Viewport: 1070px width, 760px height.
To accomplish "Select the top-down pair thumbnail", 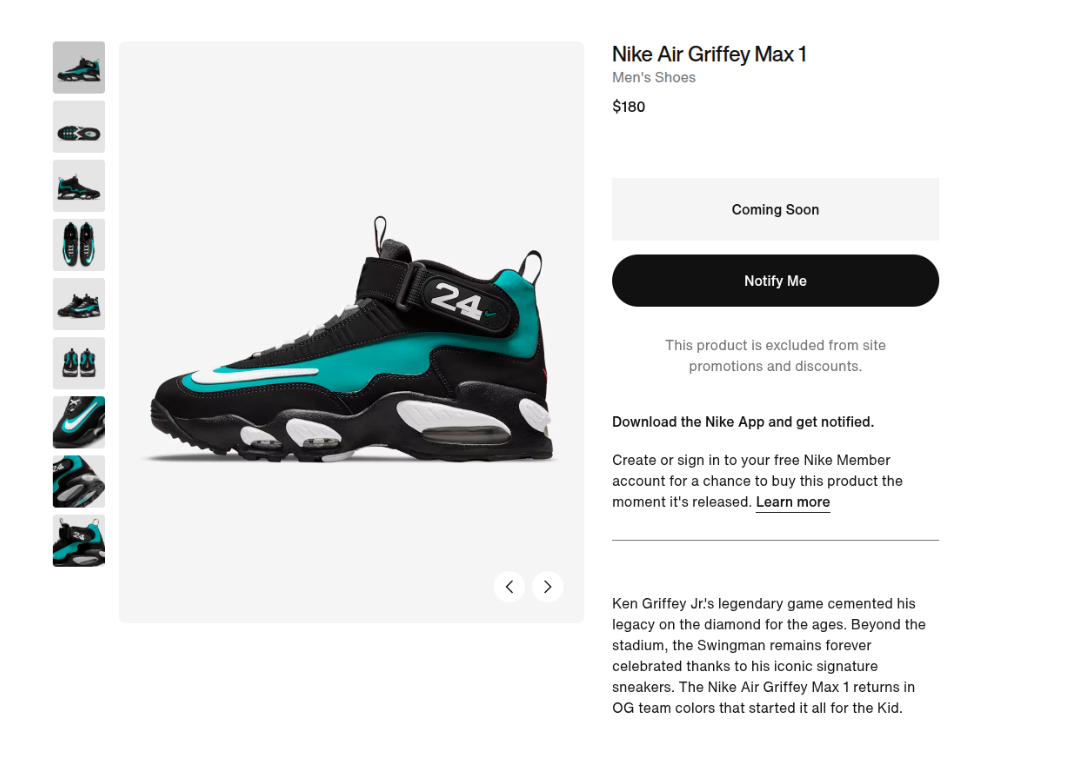I will pos(78,245).
